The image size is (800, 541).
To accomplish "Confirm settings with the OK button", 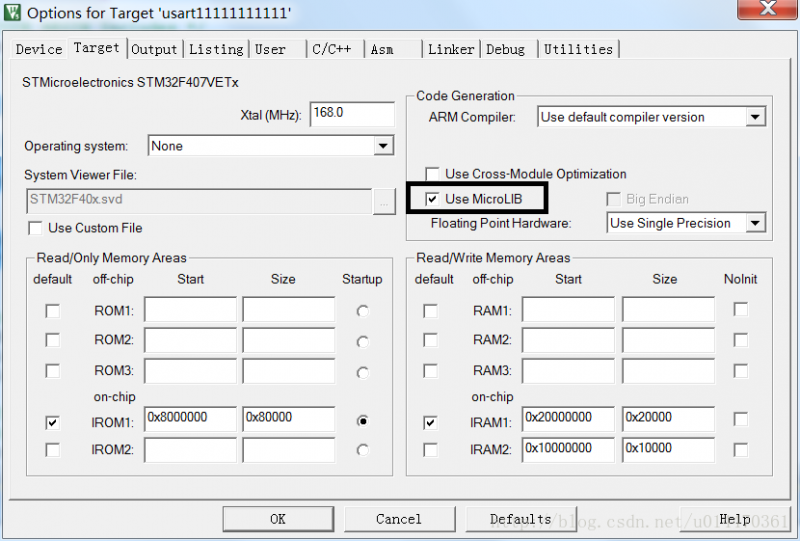I will 278,519.
